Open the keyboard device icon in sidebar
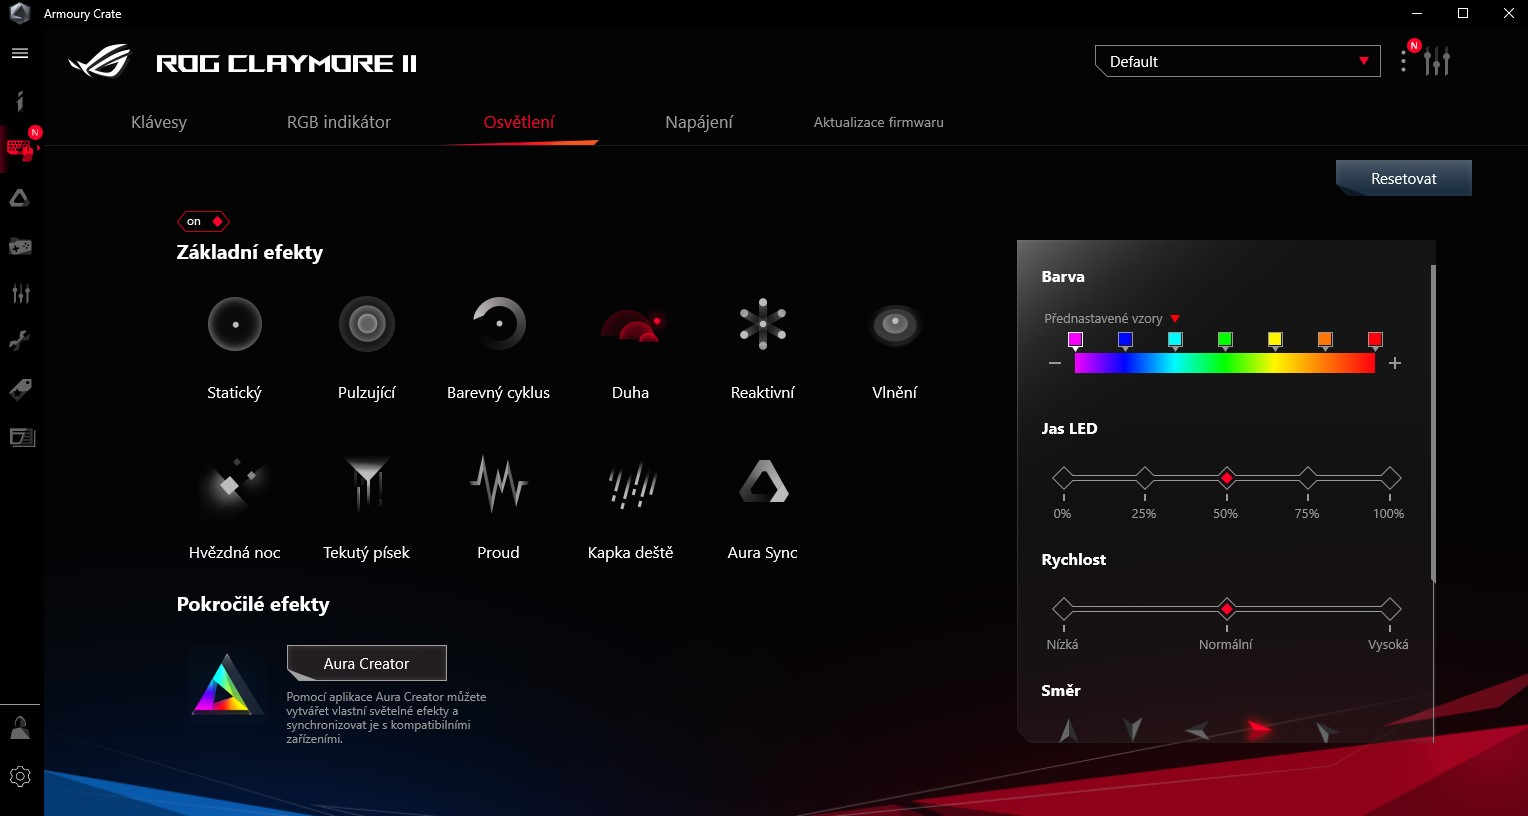This screenshot has width=1528, height=816. (x=20, y=150)
